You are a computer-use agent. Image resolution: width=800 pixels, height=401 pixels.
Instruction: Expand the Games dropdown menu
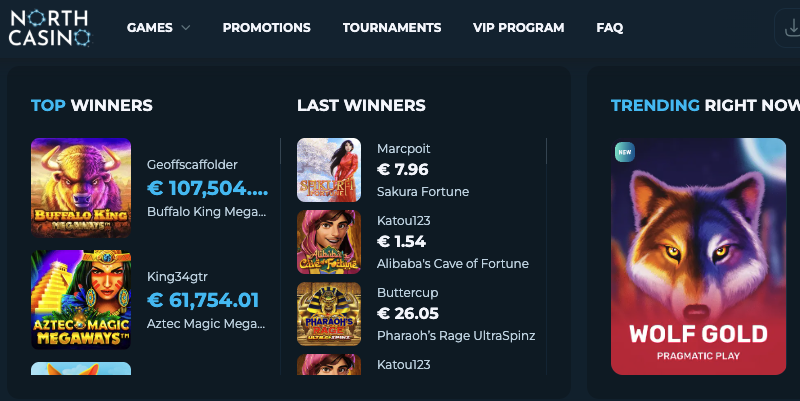158,28
